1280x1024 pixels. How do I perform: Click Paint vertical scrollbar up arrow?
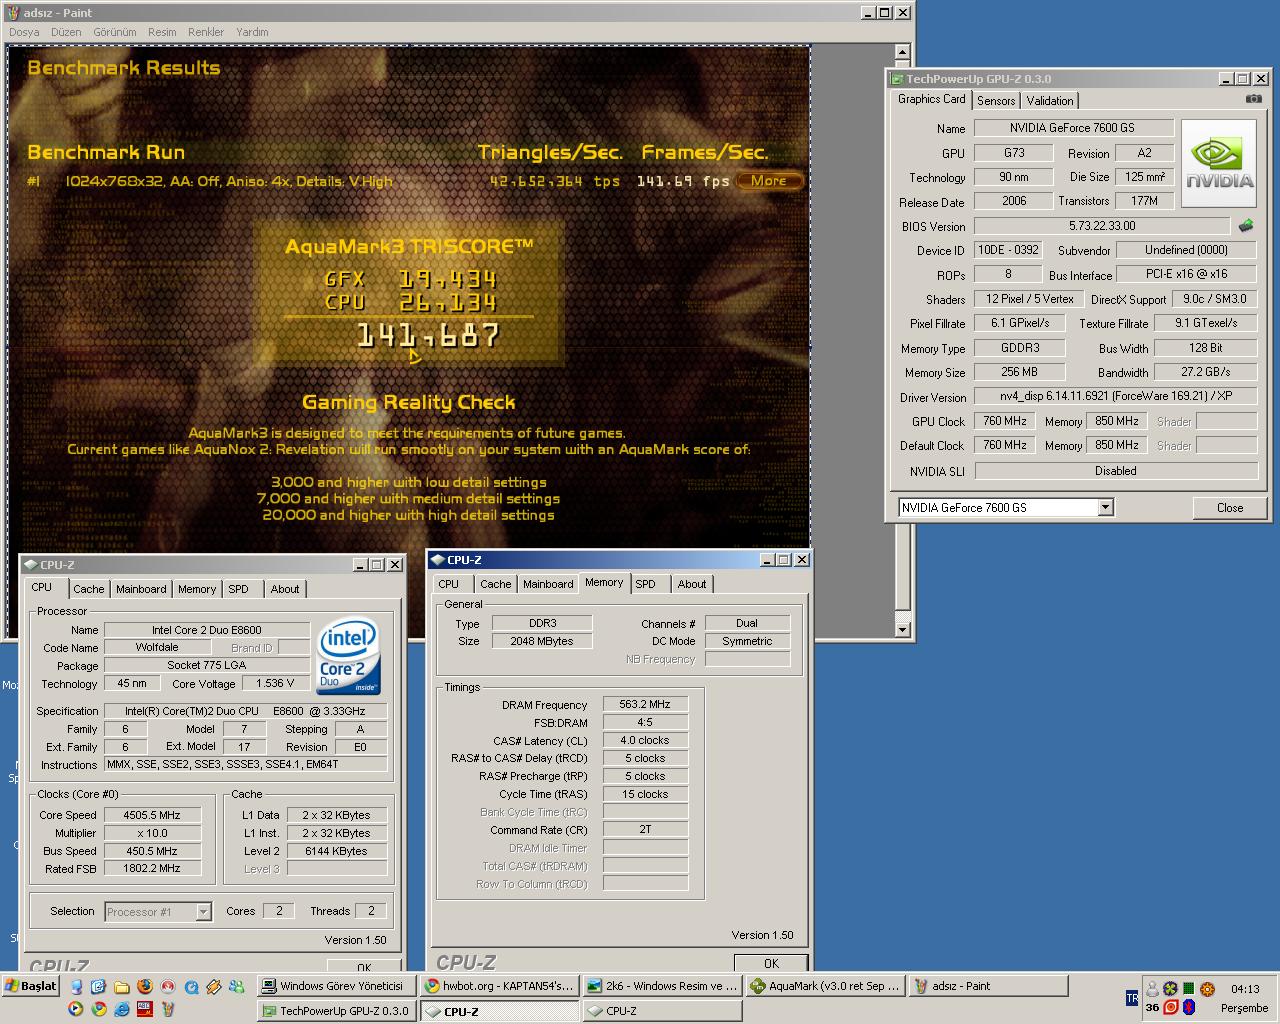click(x=902, y=52)
